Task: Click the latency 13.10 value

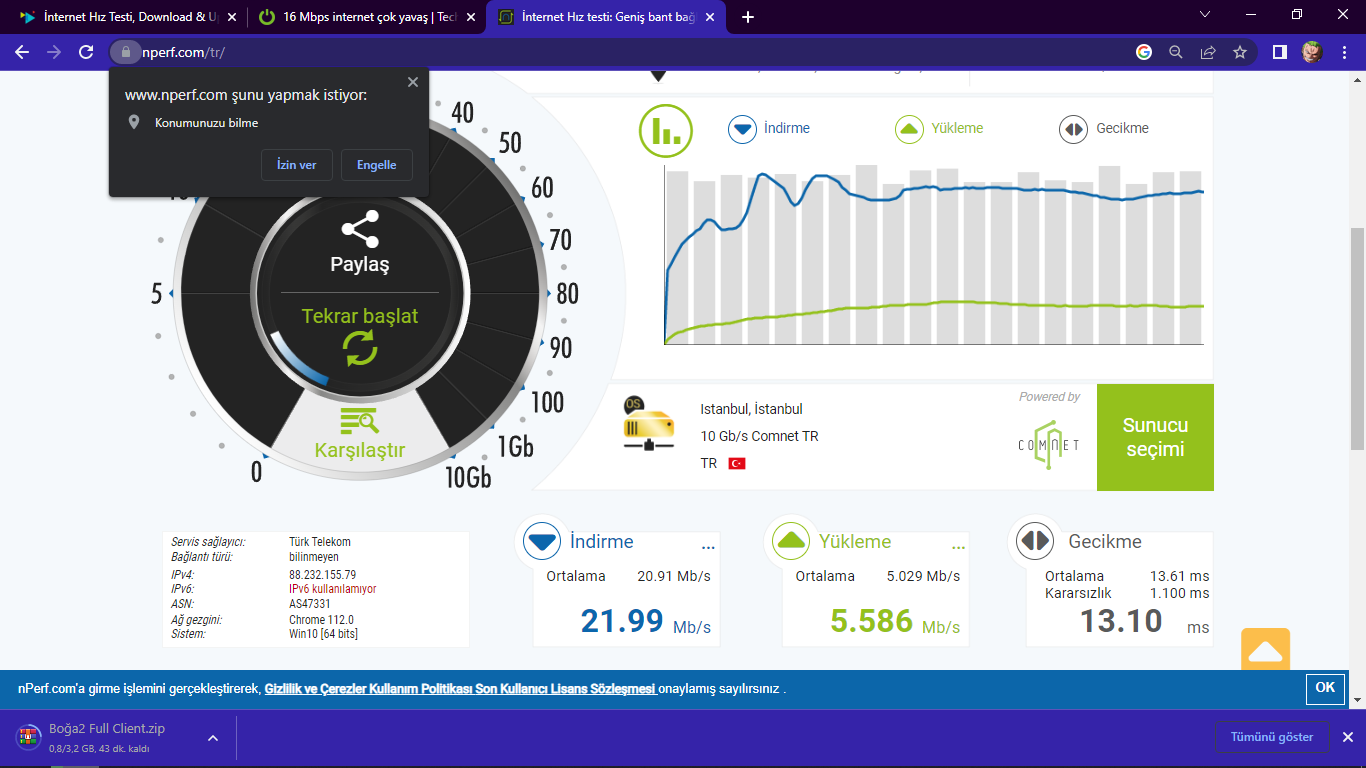Action: (x=1121, y=621)
